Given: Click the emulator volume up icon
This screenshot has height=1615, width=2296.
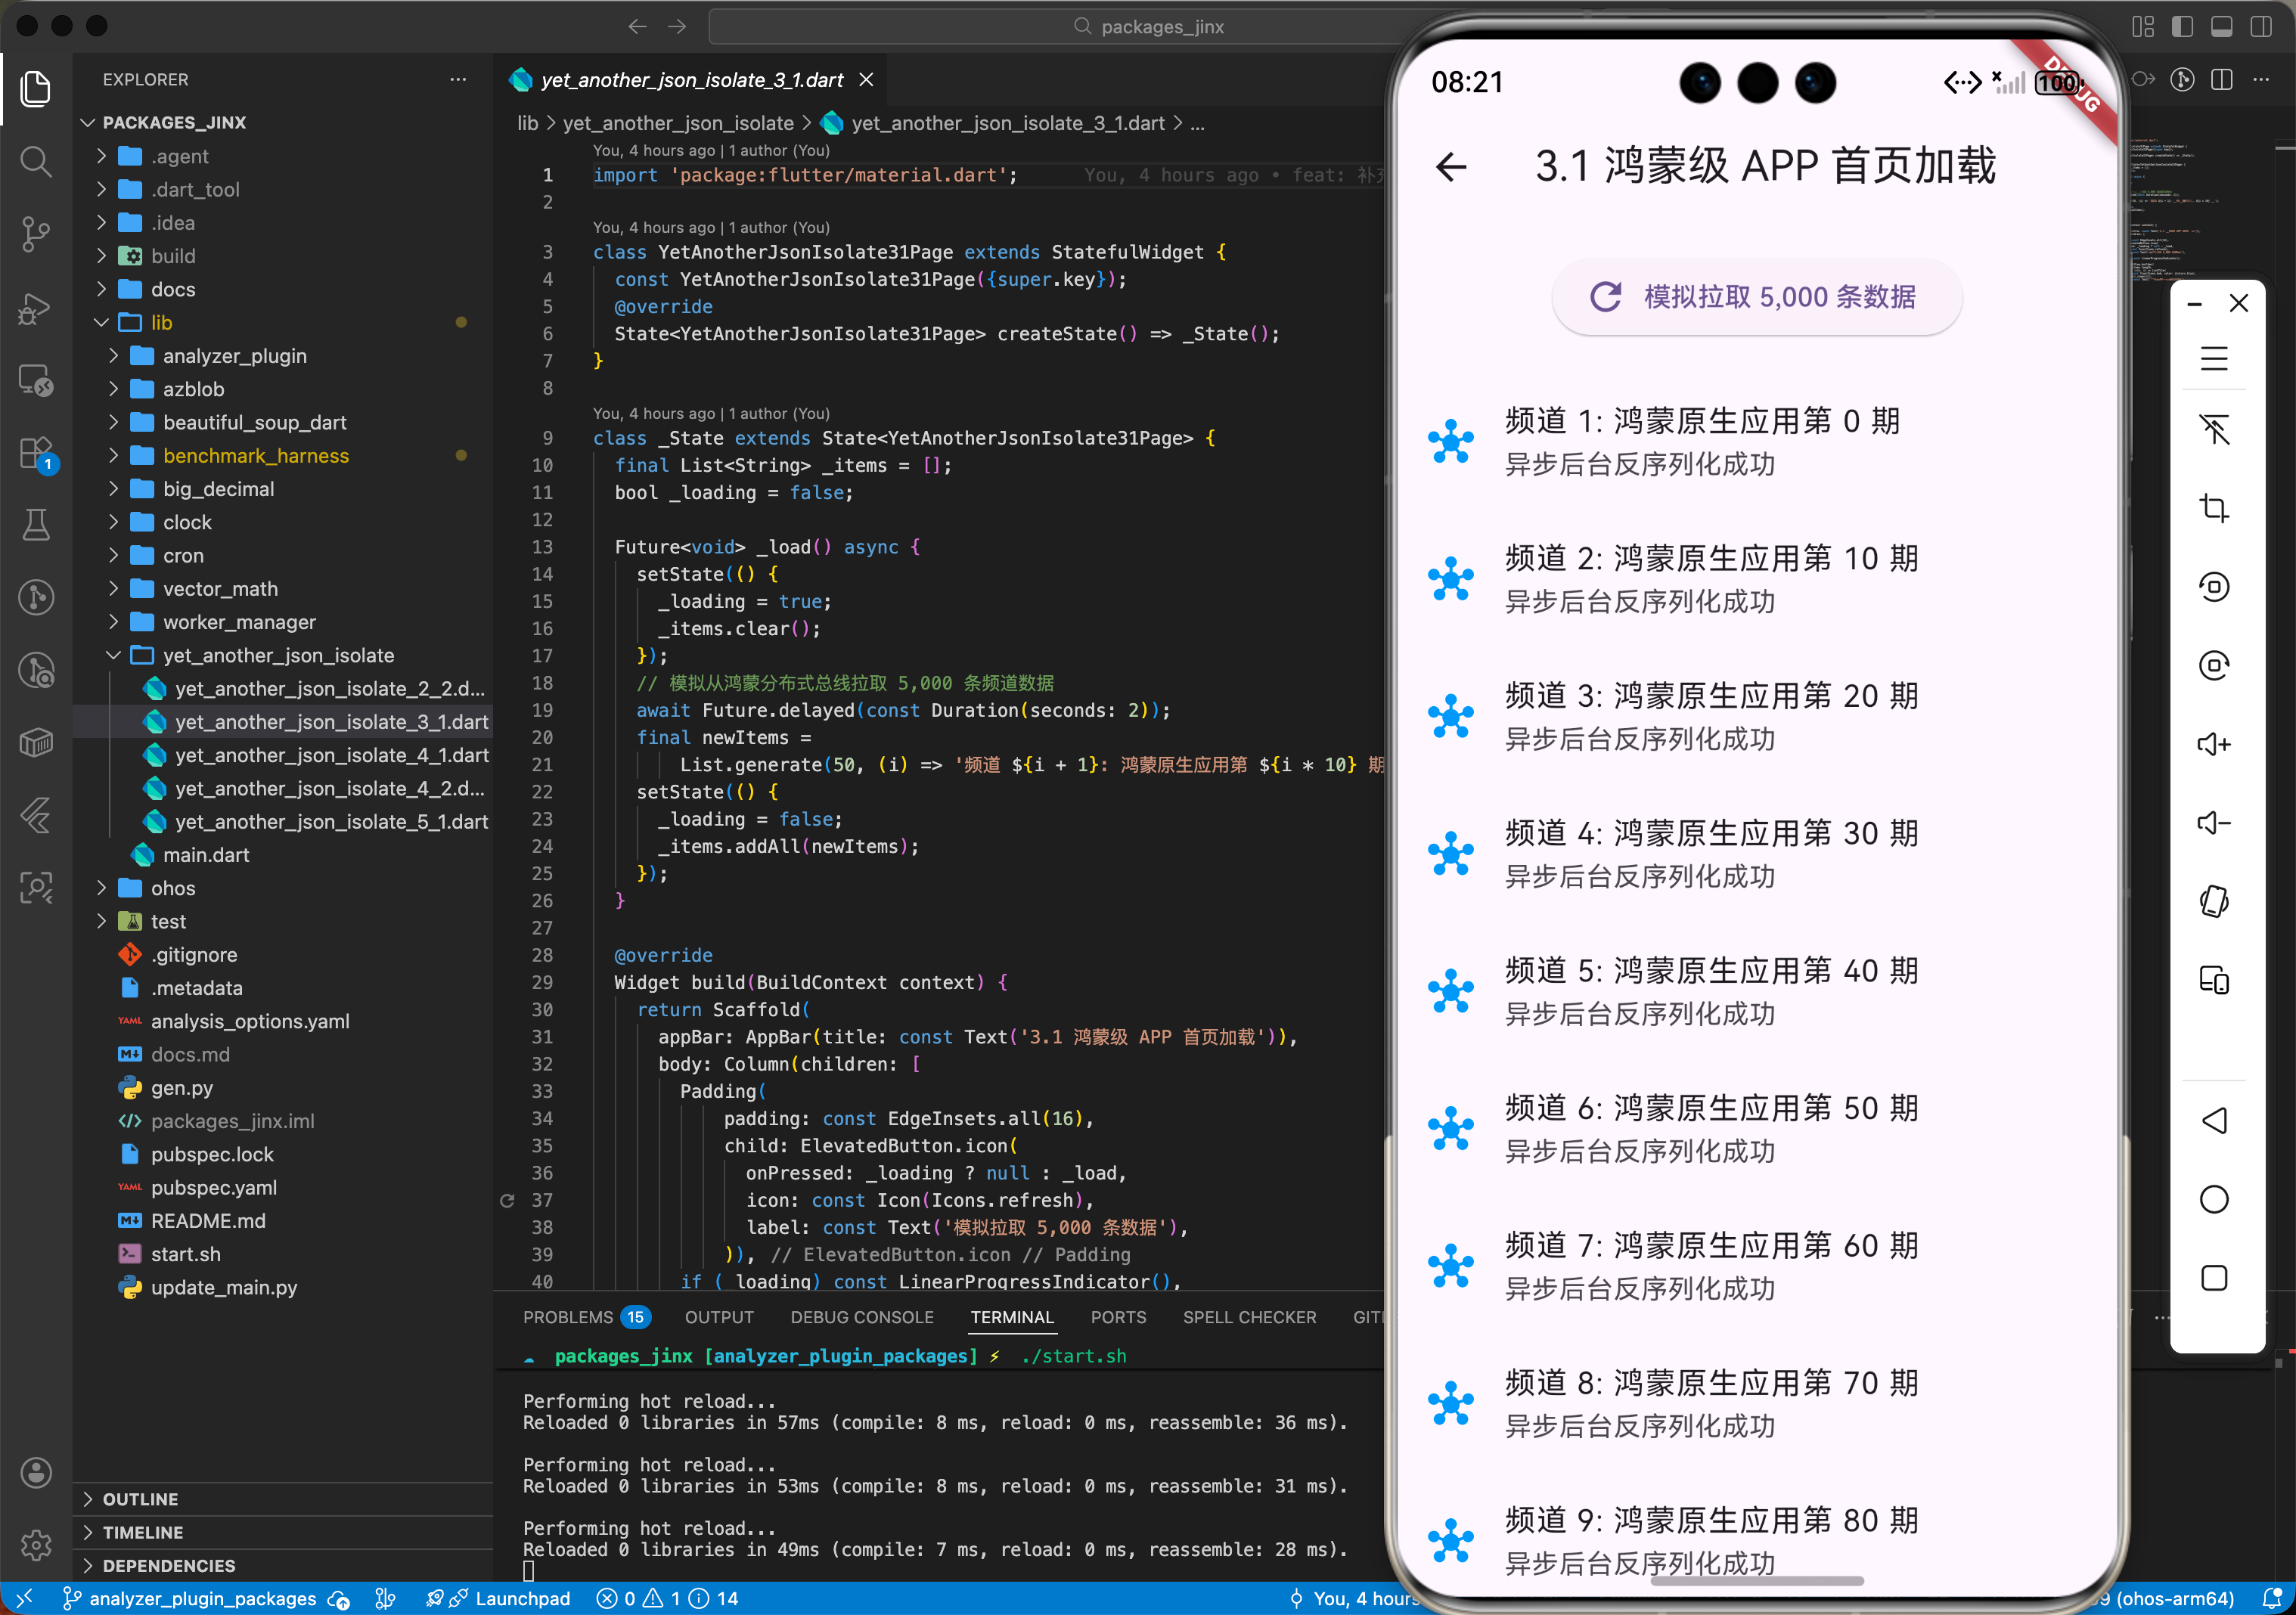Looking at the screenshot, I should tap(2213, 744).
